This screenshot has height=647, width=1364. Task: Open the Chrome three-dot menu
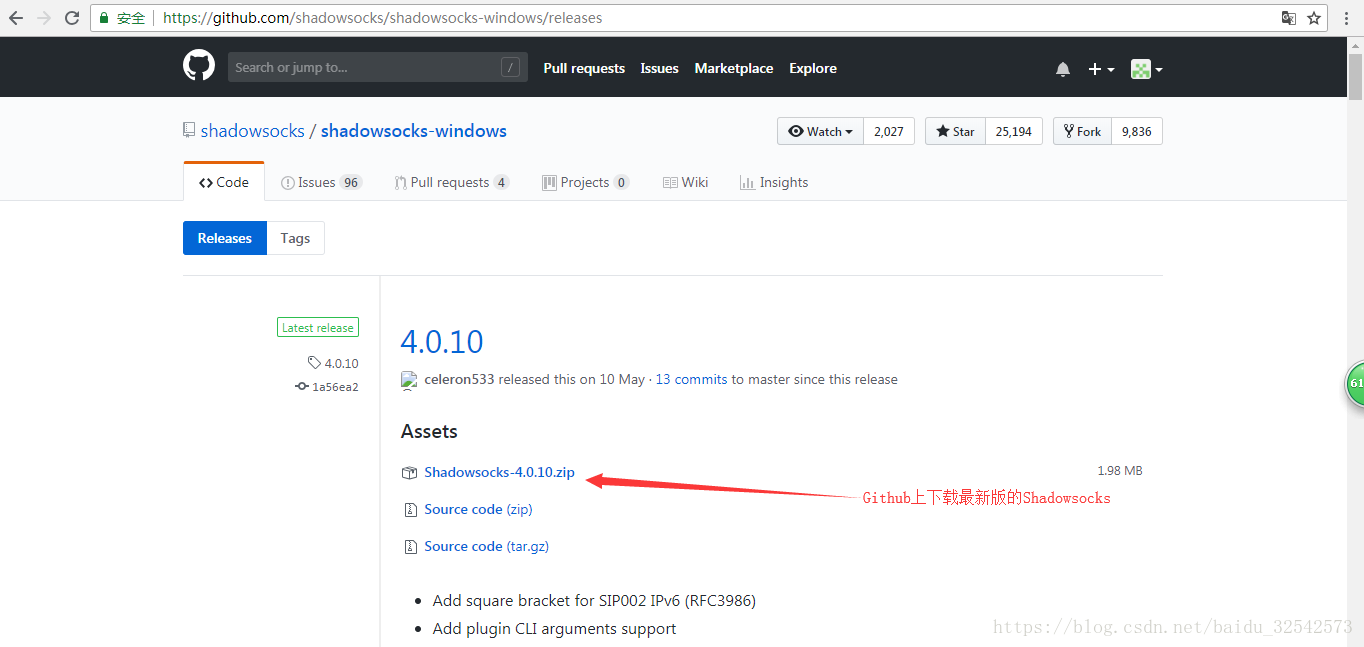pyautogui.click(x=1347, y=18)
